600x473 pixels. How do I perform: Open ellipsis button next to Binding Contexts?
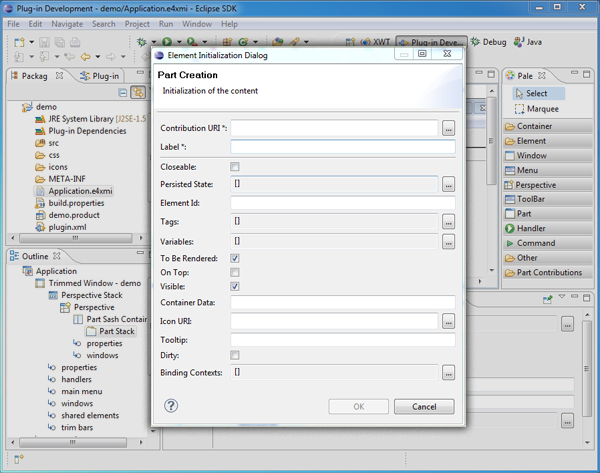tap(449, 372)
